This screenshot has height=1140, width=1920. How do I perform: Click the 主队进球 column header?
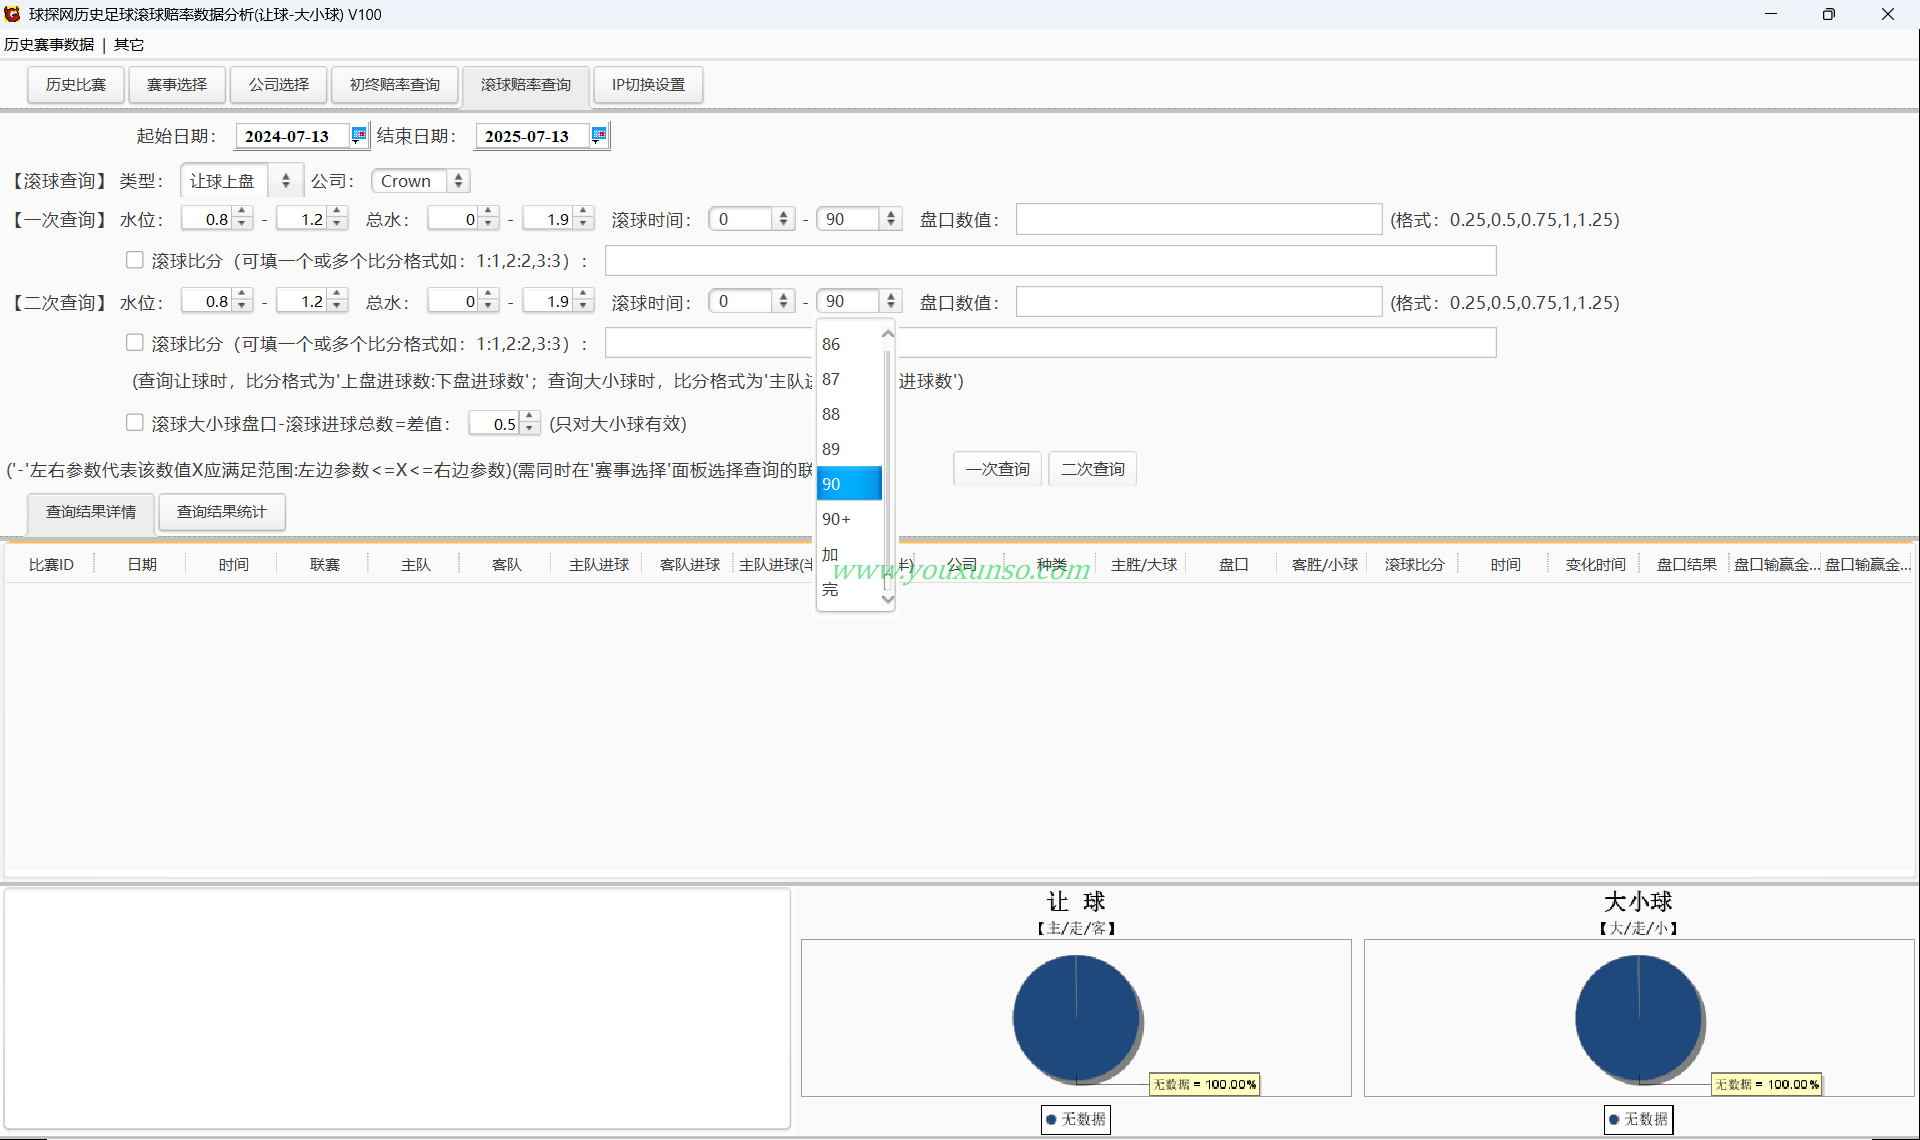pos(599,565)
